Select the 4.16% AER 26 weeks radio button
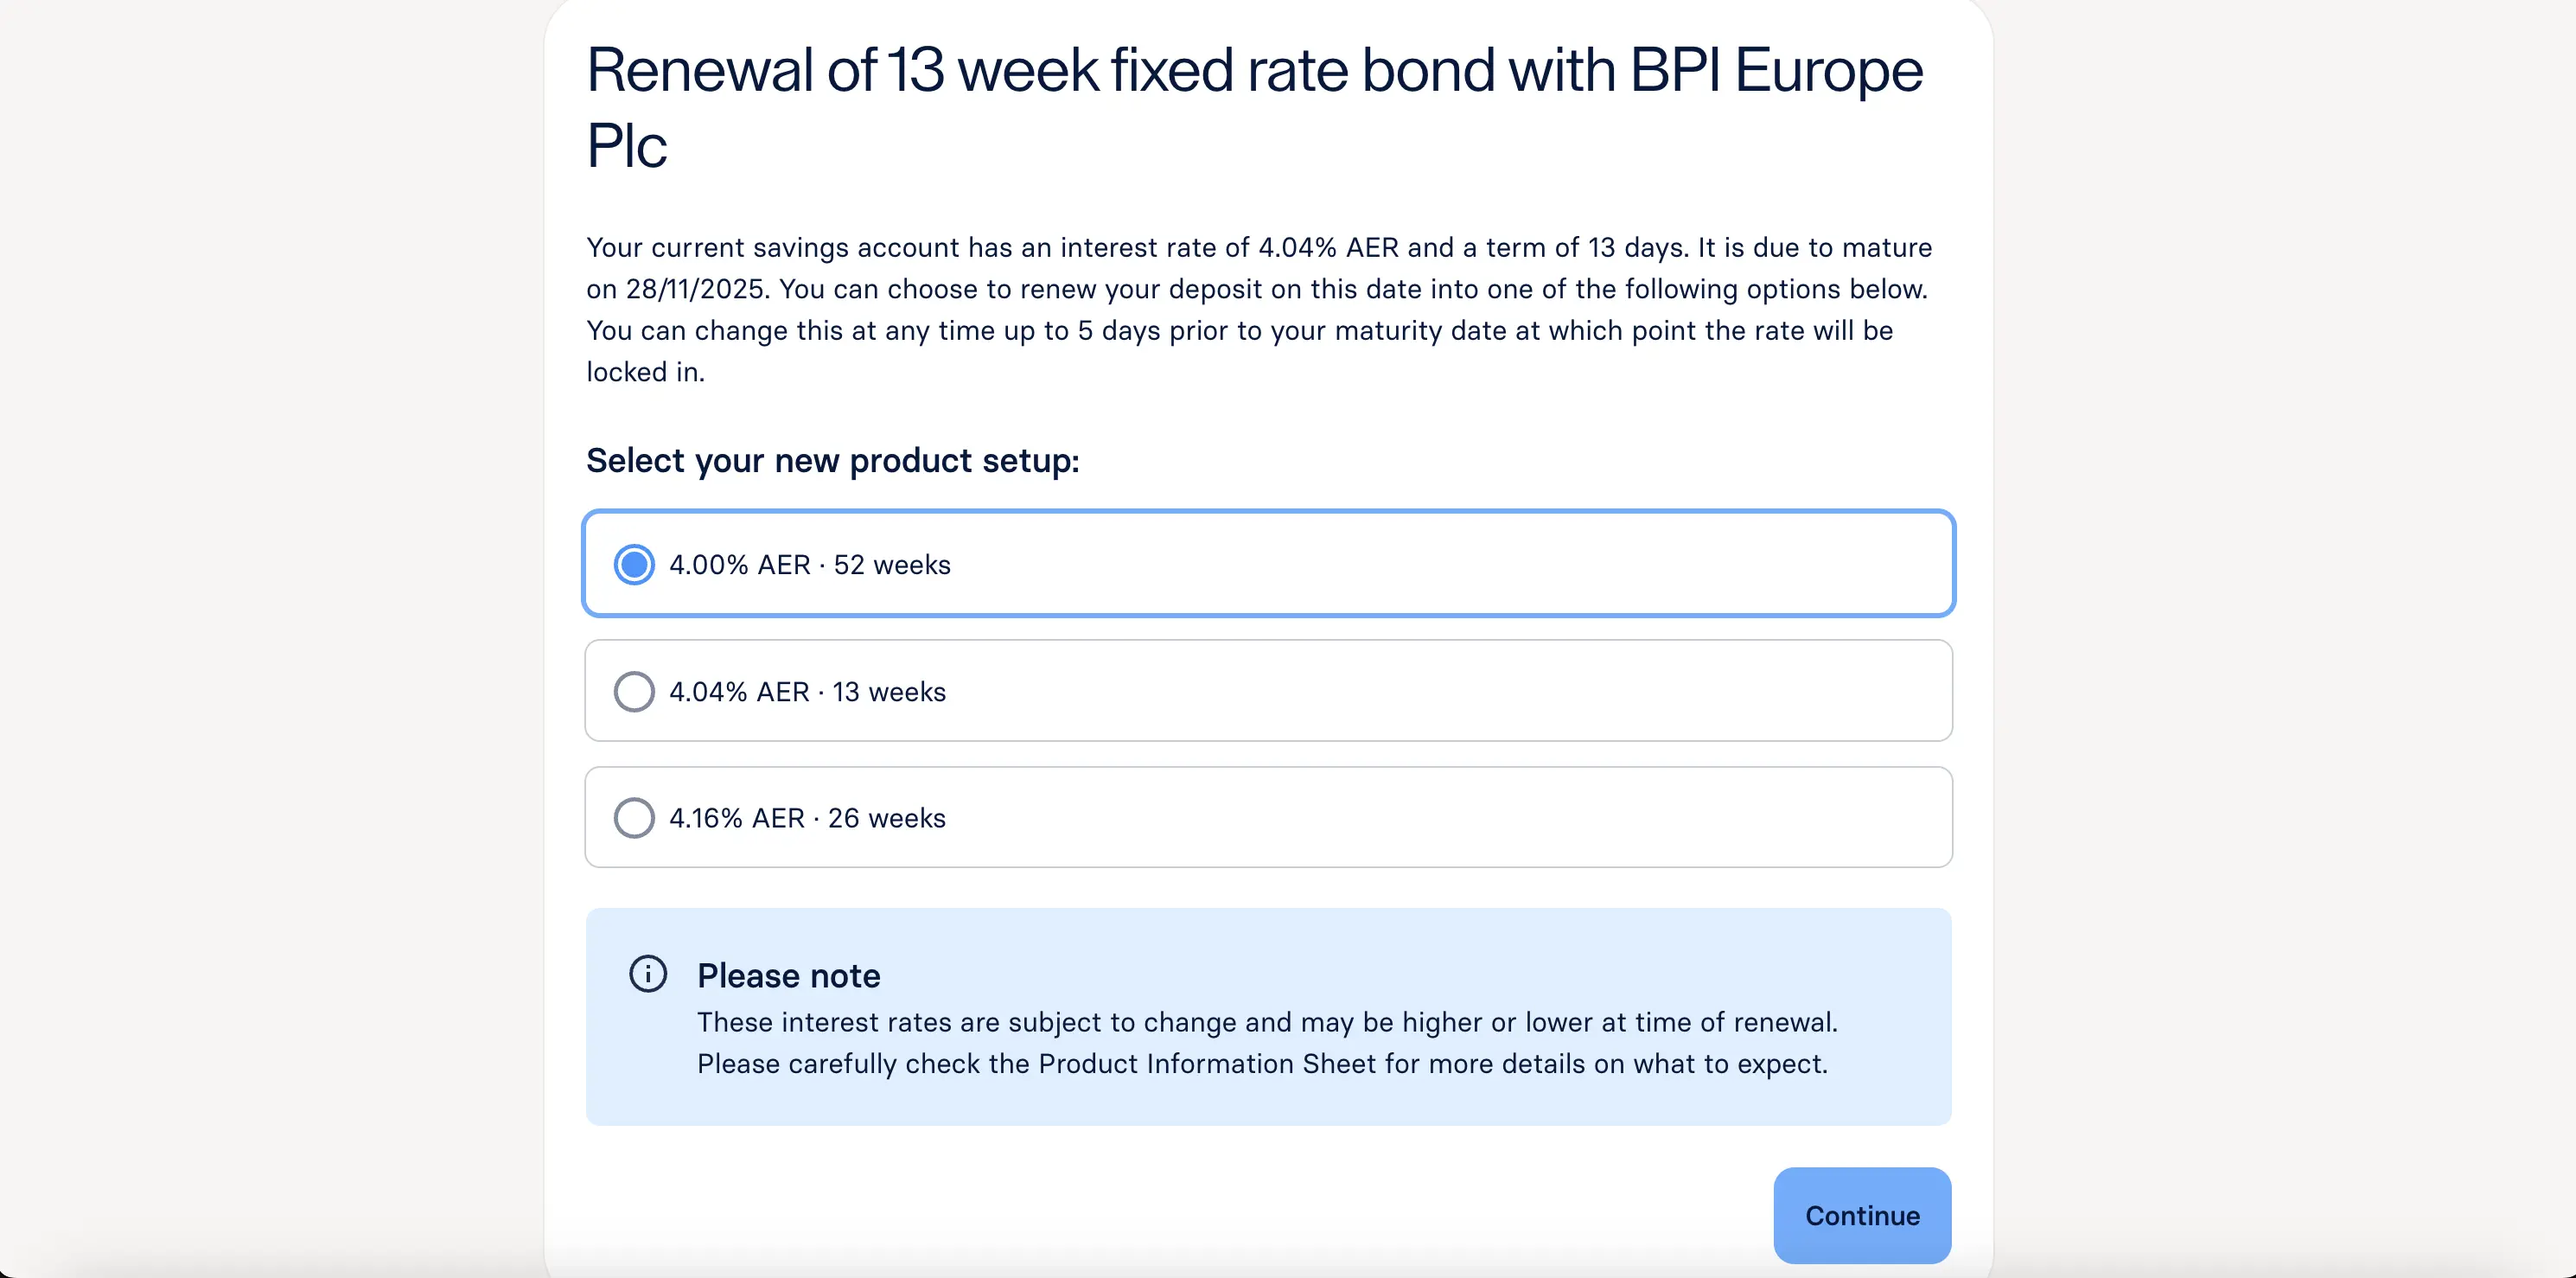Screen dimensions: 2576x1278 (634, 817)
